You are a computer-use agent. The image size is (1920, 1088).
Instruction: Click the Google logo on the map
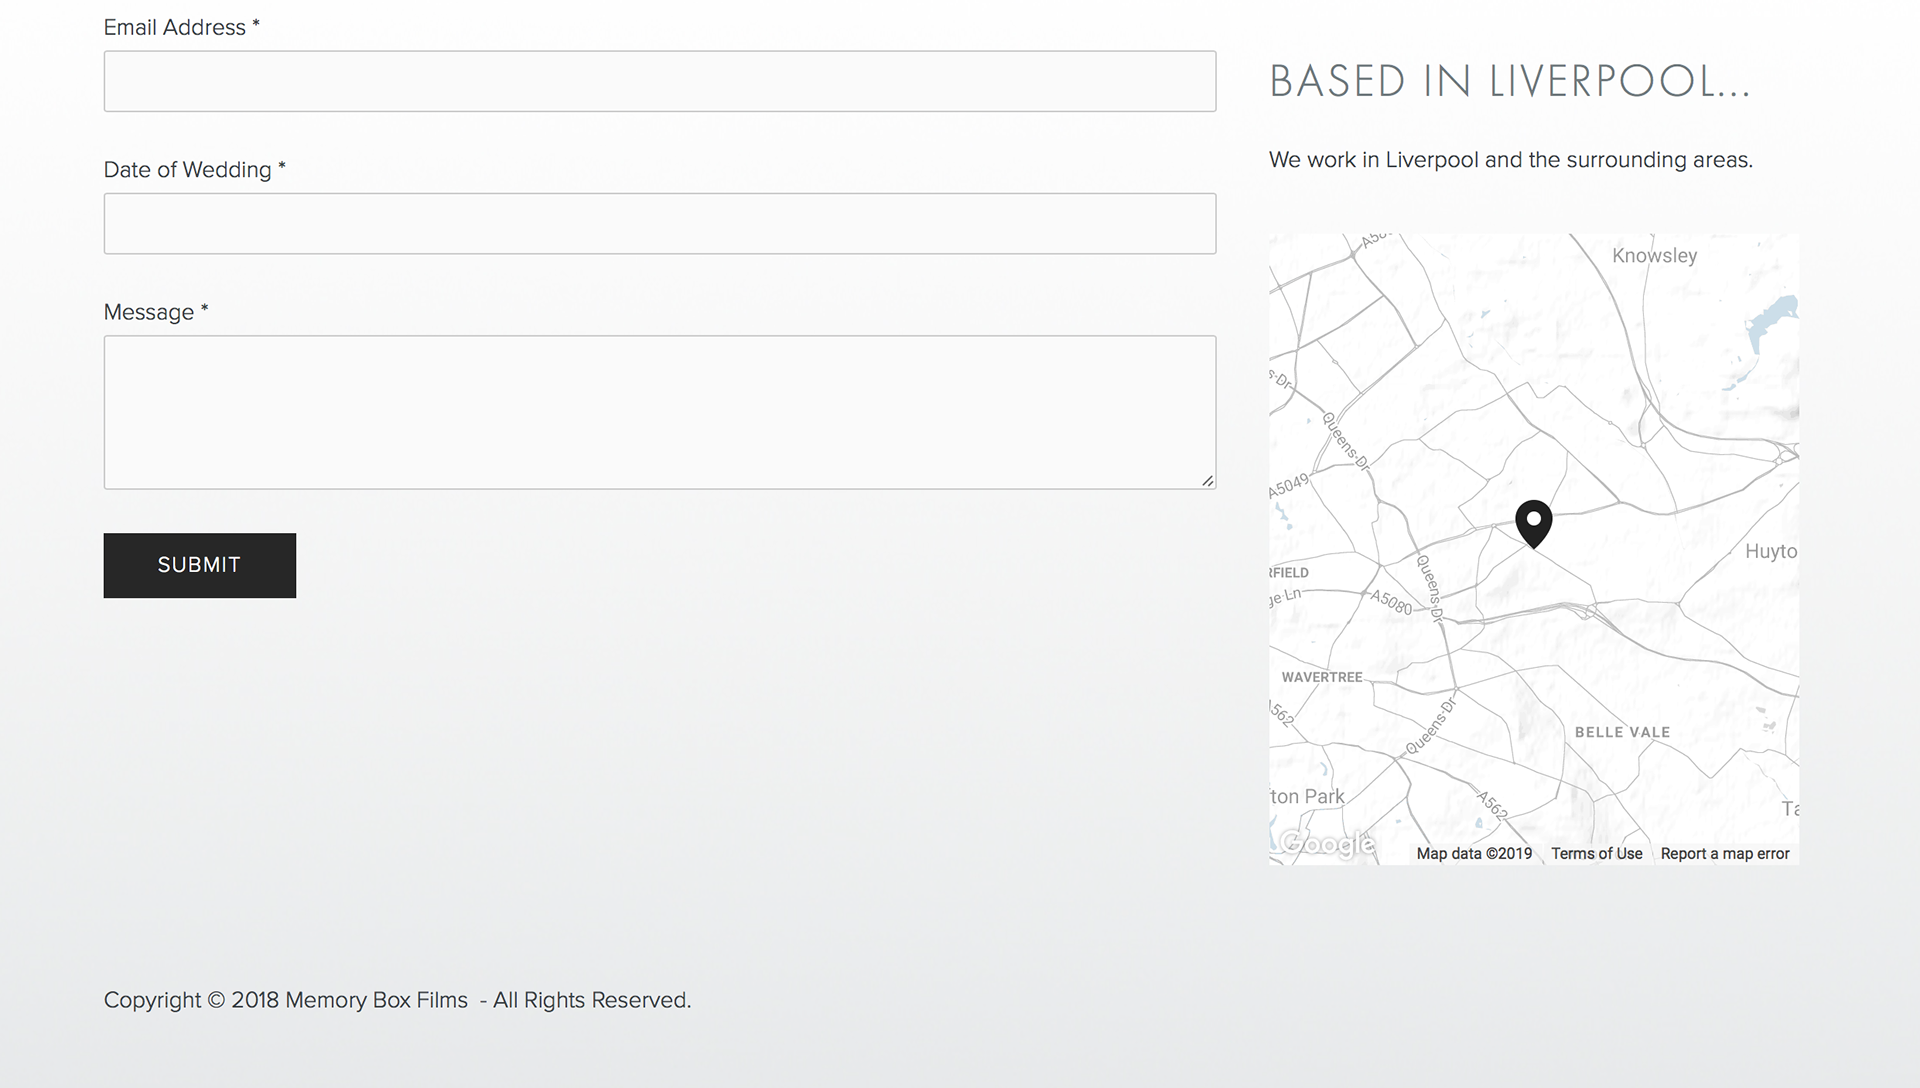1327,844
